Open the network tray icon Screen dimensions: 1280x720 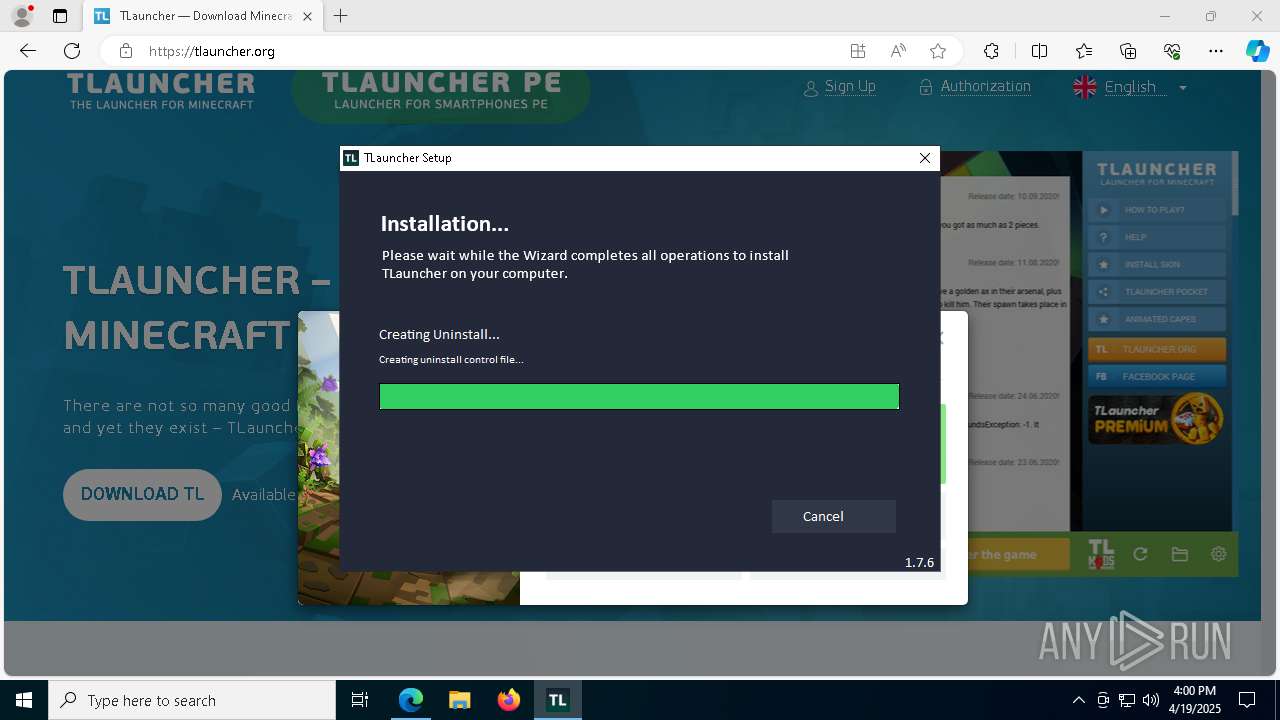1127,700
